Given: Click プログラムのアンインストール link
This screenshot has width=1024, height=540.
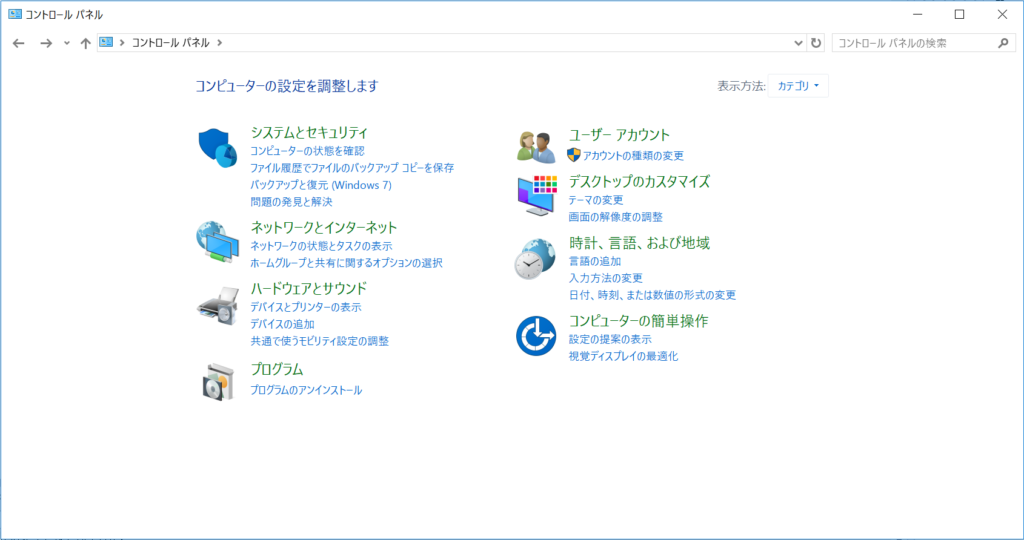Looking at the screenshot, I should (x=306, y=390).
